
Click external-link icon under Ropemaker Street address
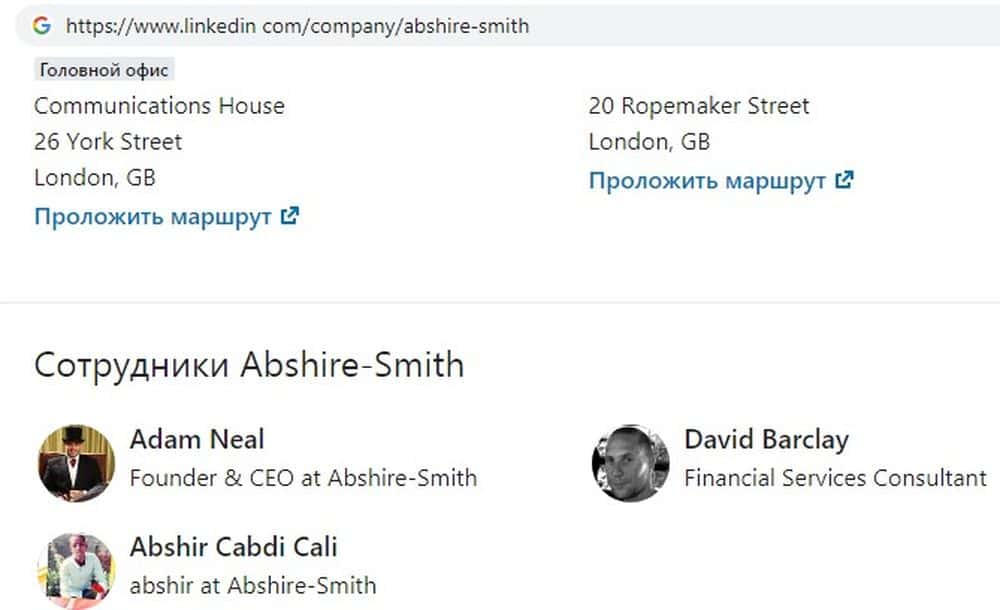pos(844,180)
